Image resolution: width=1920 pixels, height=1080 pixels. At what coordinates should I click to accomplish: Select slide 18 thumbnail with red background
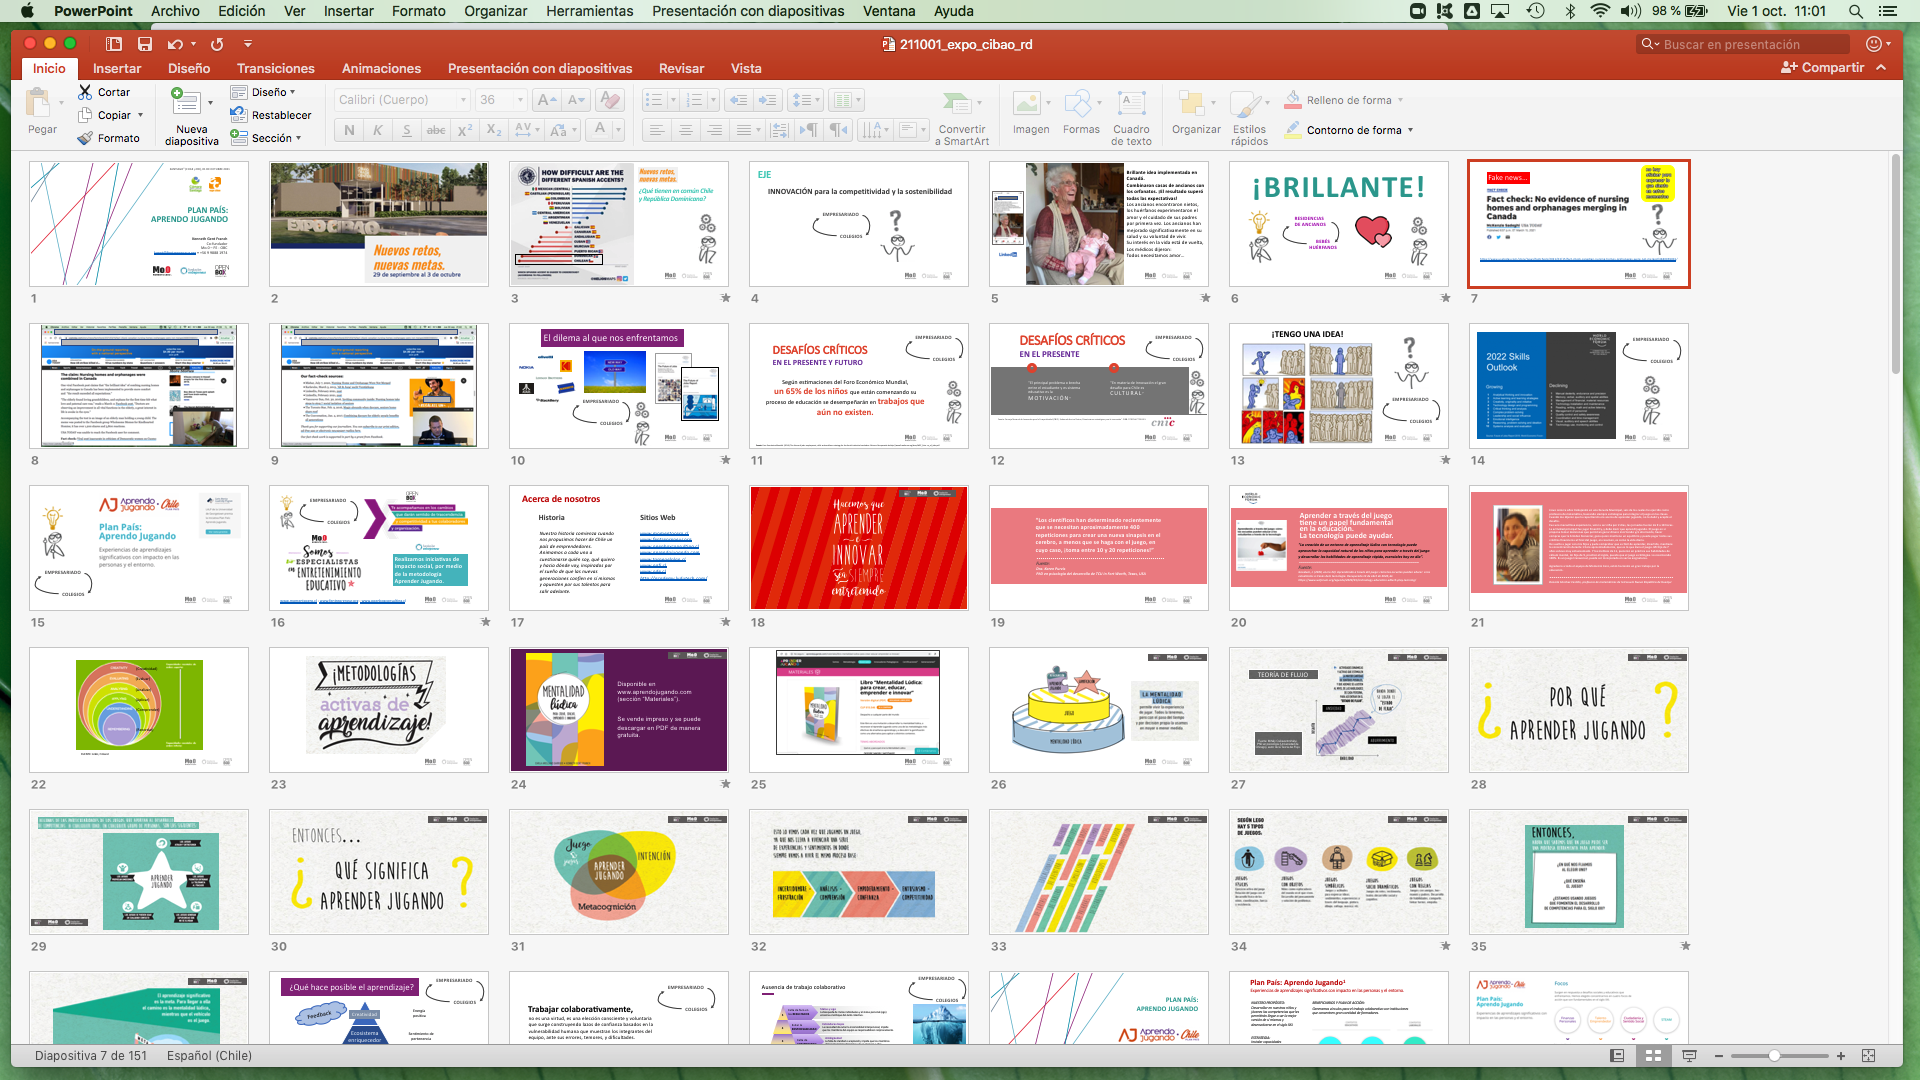pos(858,548)
